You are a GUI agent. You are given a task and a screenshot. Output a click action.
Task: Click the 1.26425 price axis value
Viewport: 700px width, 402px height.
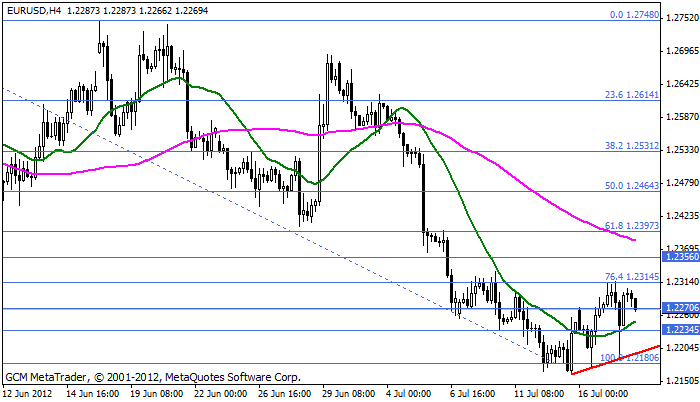tap(681, 84)
